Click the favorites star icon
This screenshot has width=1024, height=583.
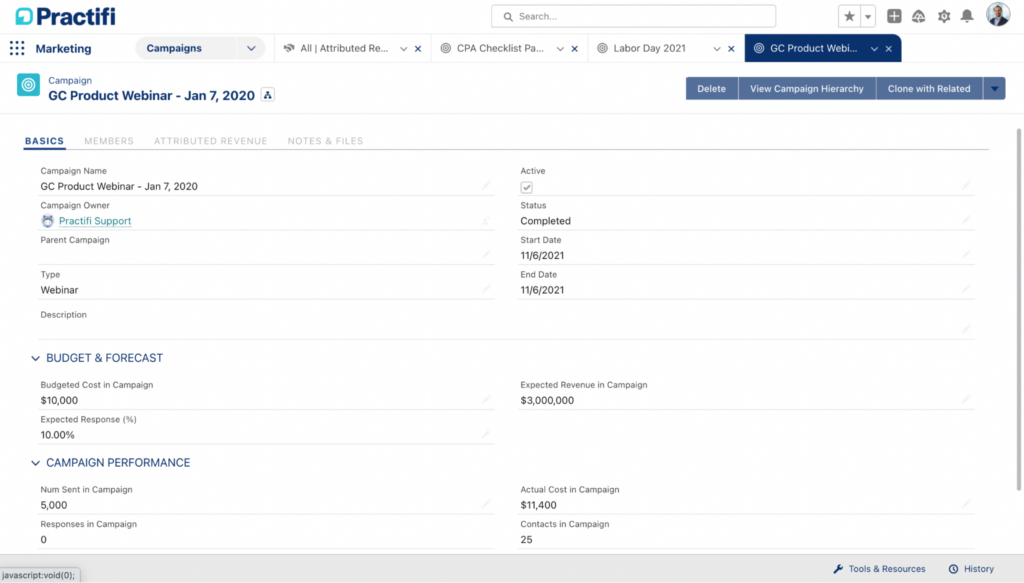coord(849,16)
